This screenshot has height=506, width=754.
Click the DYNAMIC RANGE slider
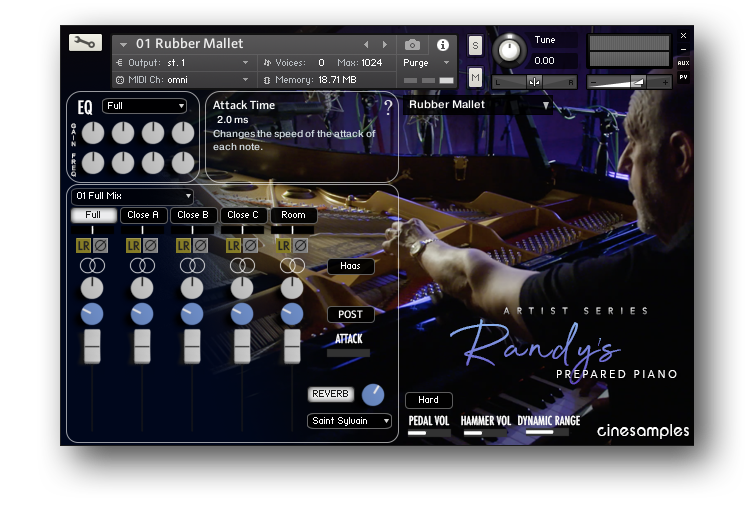[547, 432]
